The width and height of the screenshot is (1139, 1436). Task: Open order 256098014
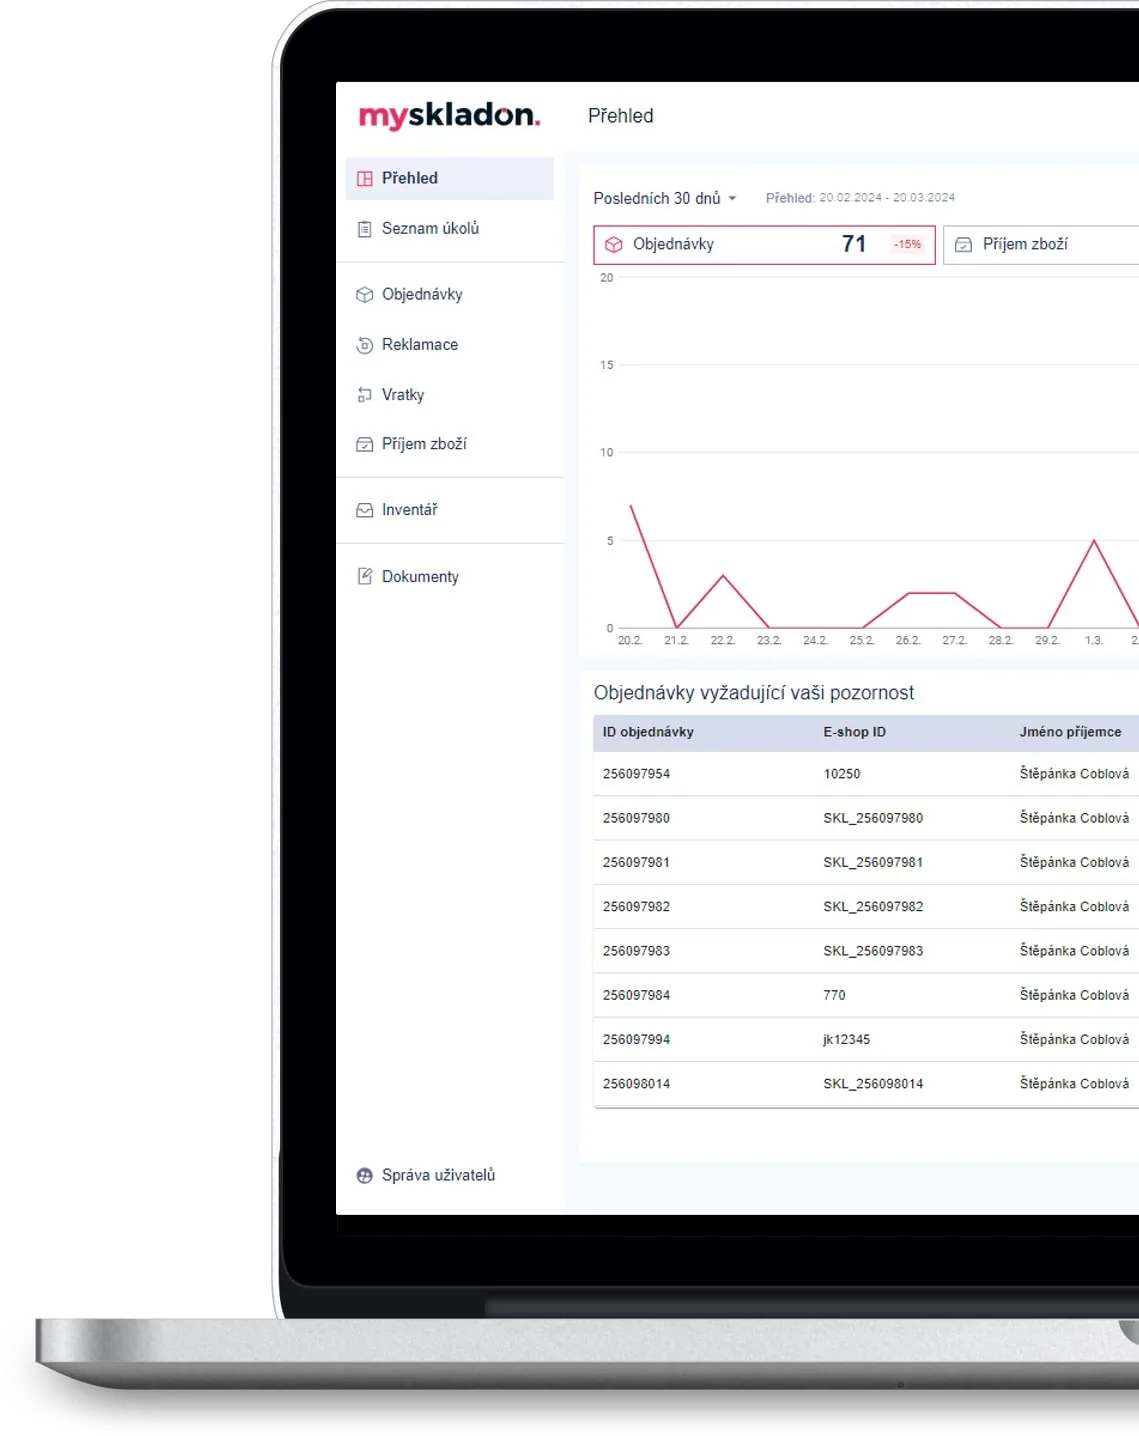pos(636,1084)
